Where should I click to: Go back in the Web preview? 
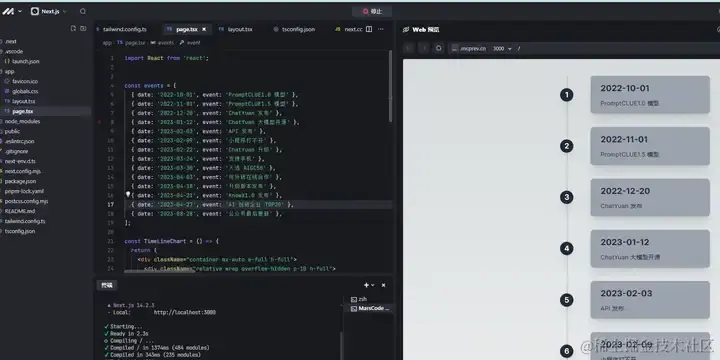(409, 48)
